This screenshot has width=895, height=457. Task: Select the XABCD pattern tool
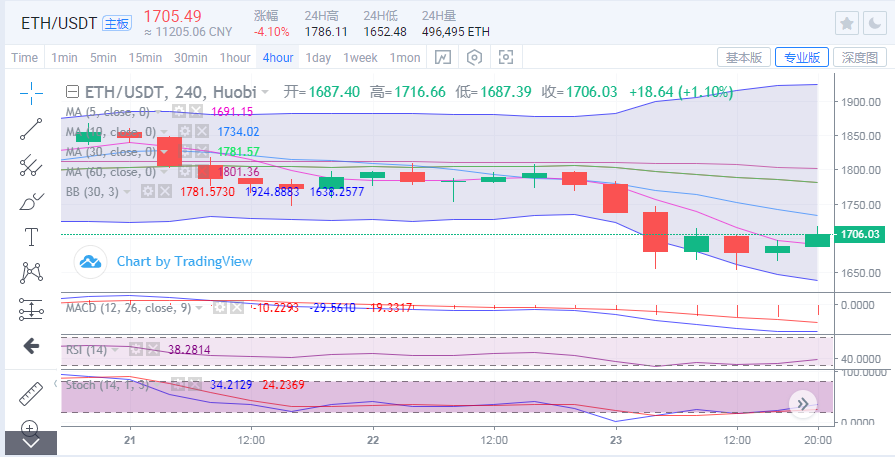[31, 273]
